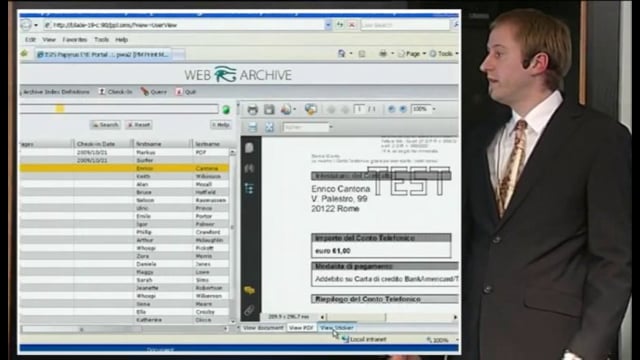Open the email/share globe icon in PDF toolbar

(x=286, y=109)
